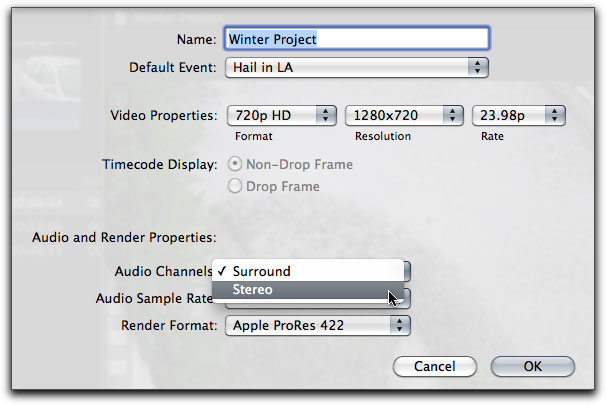This screenshot has width=606, height=405.
Task: Click the Audio Channels popup edge behind the menu
Action: coord(408,270)
